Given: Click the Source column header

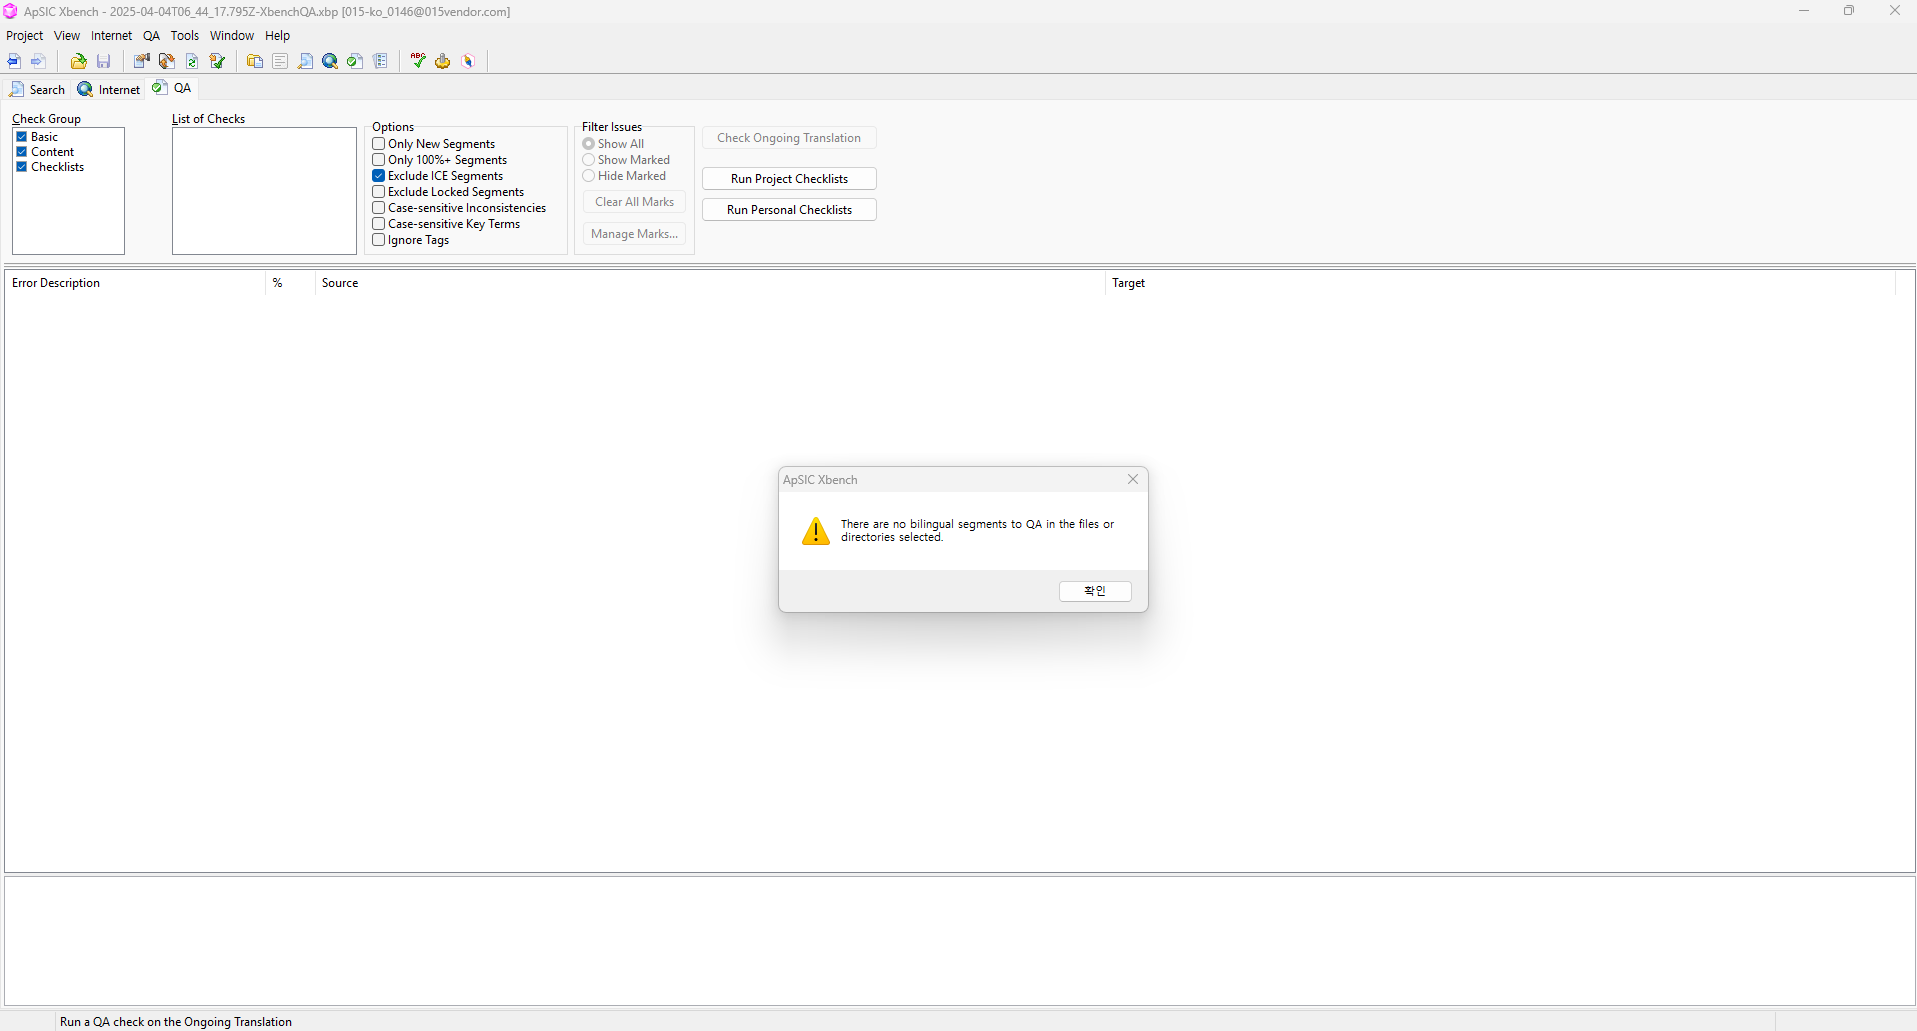Looking at the screenshot, I should coord(340,283).
